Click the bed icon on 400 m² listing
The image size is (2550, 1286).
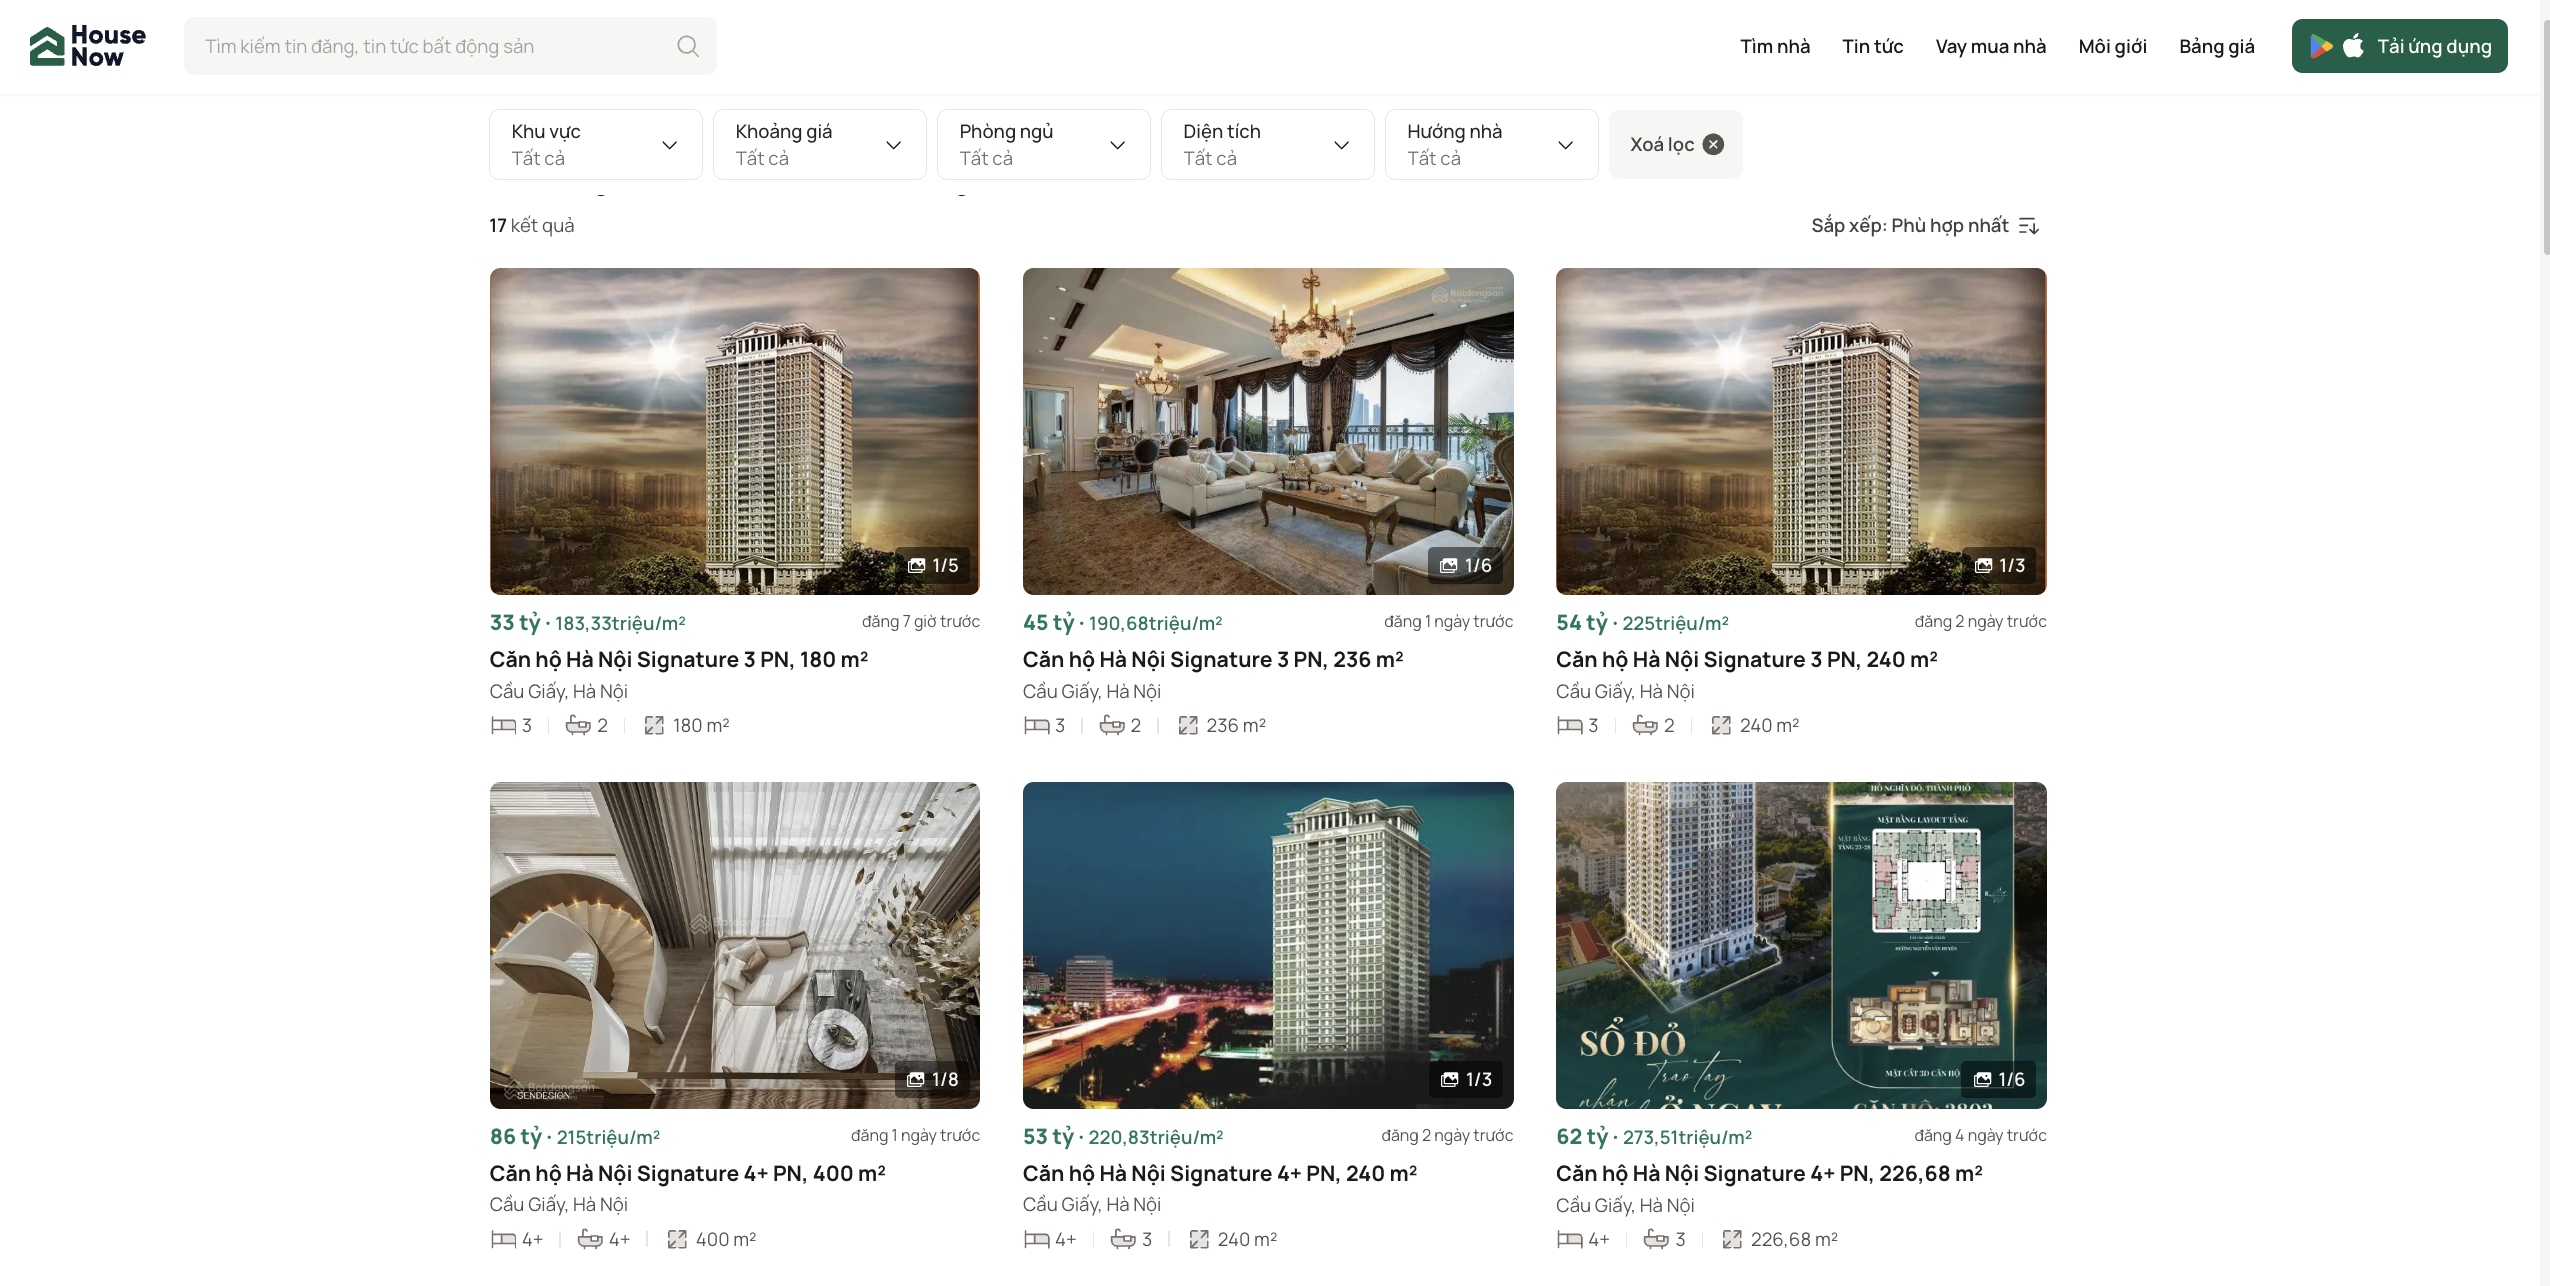[503, 1239]
